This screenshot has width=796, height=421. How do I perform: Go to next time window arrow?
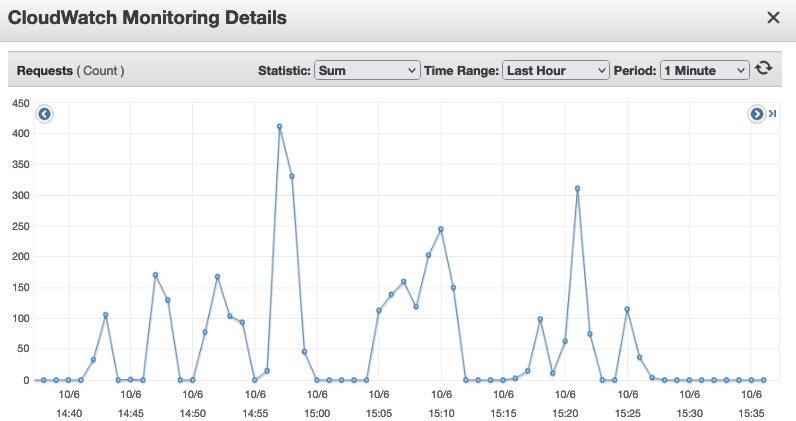[x=756, y=114]
